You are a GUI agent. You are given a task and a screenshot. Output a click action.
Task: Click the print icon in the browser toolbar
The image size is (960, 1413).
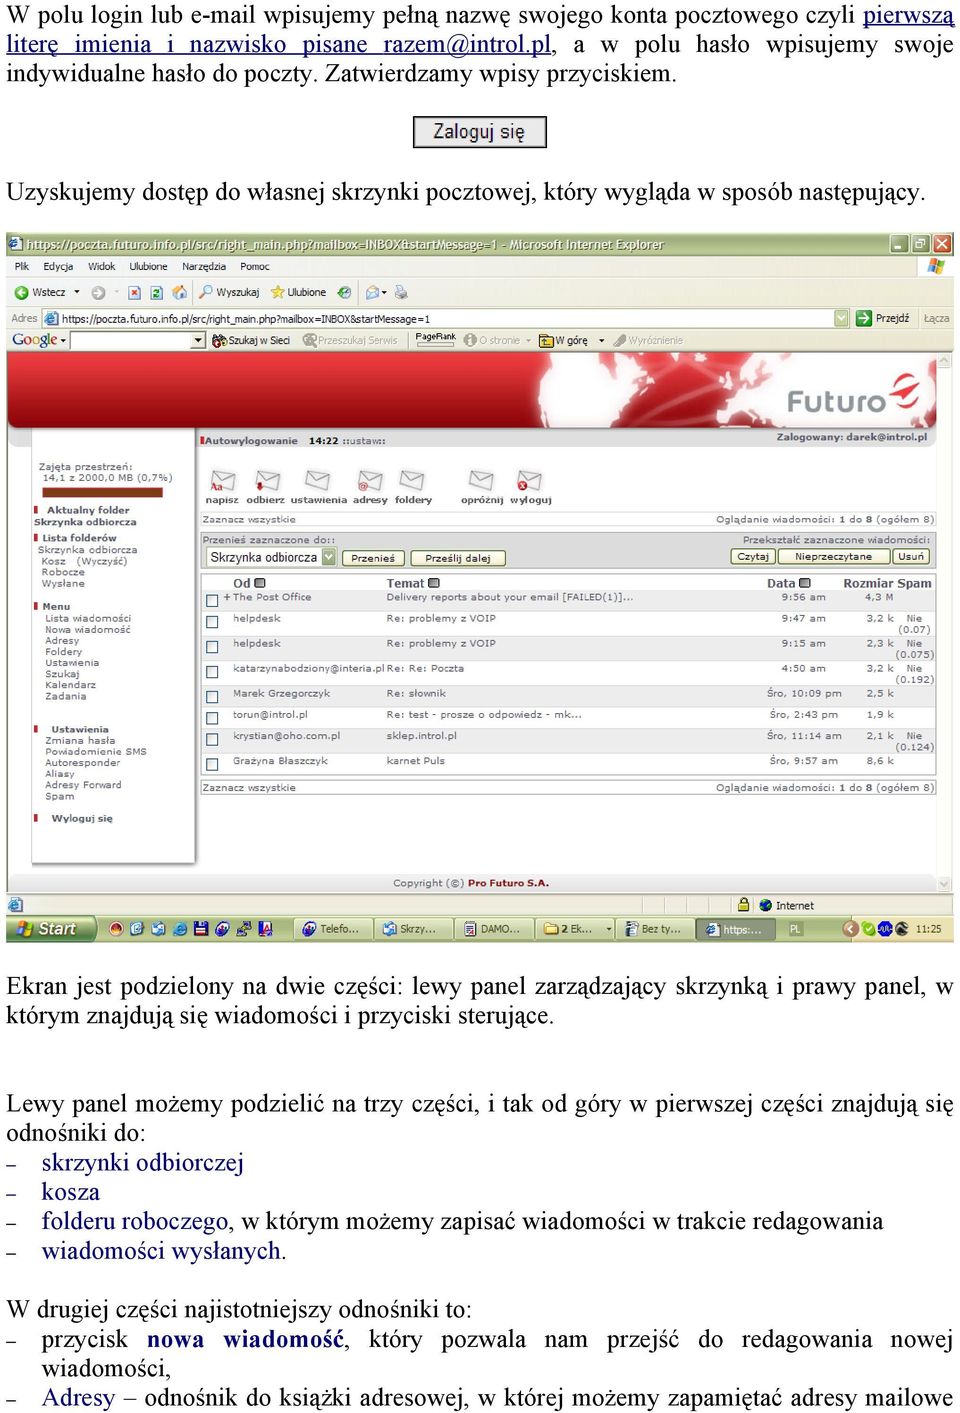401,292
